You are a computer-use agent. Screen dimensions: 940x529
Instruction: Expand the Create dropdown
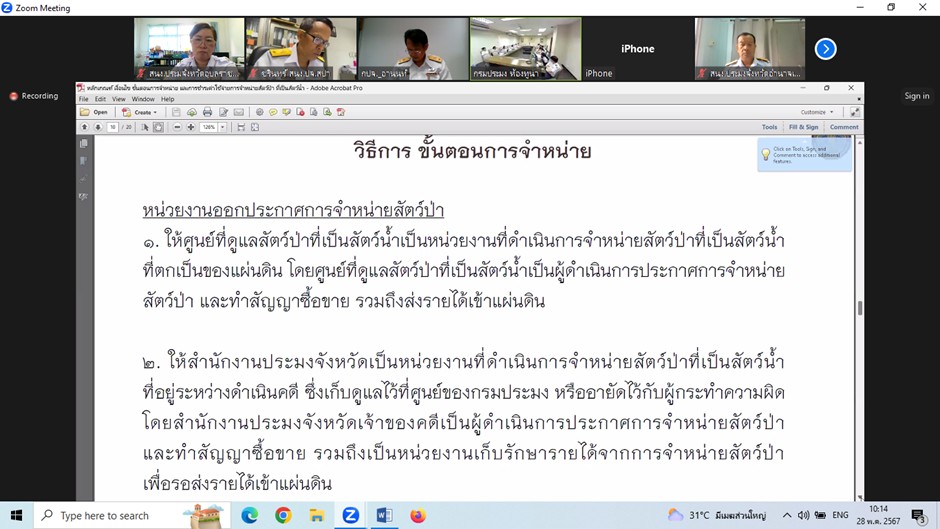[x=139, y=113]
